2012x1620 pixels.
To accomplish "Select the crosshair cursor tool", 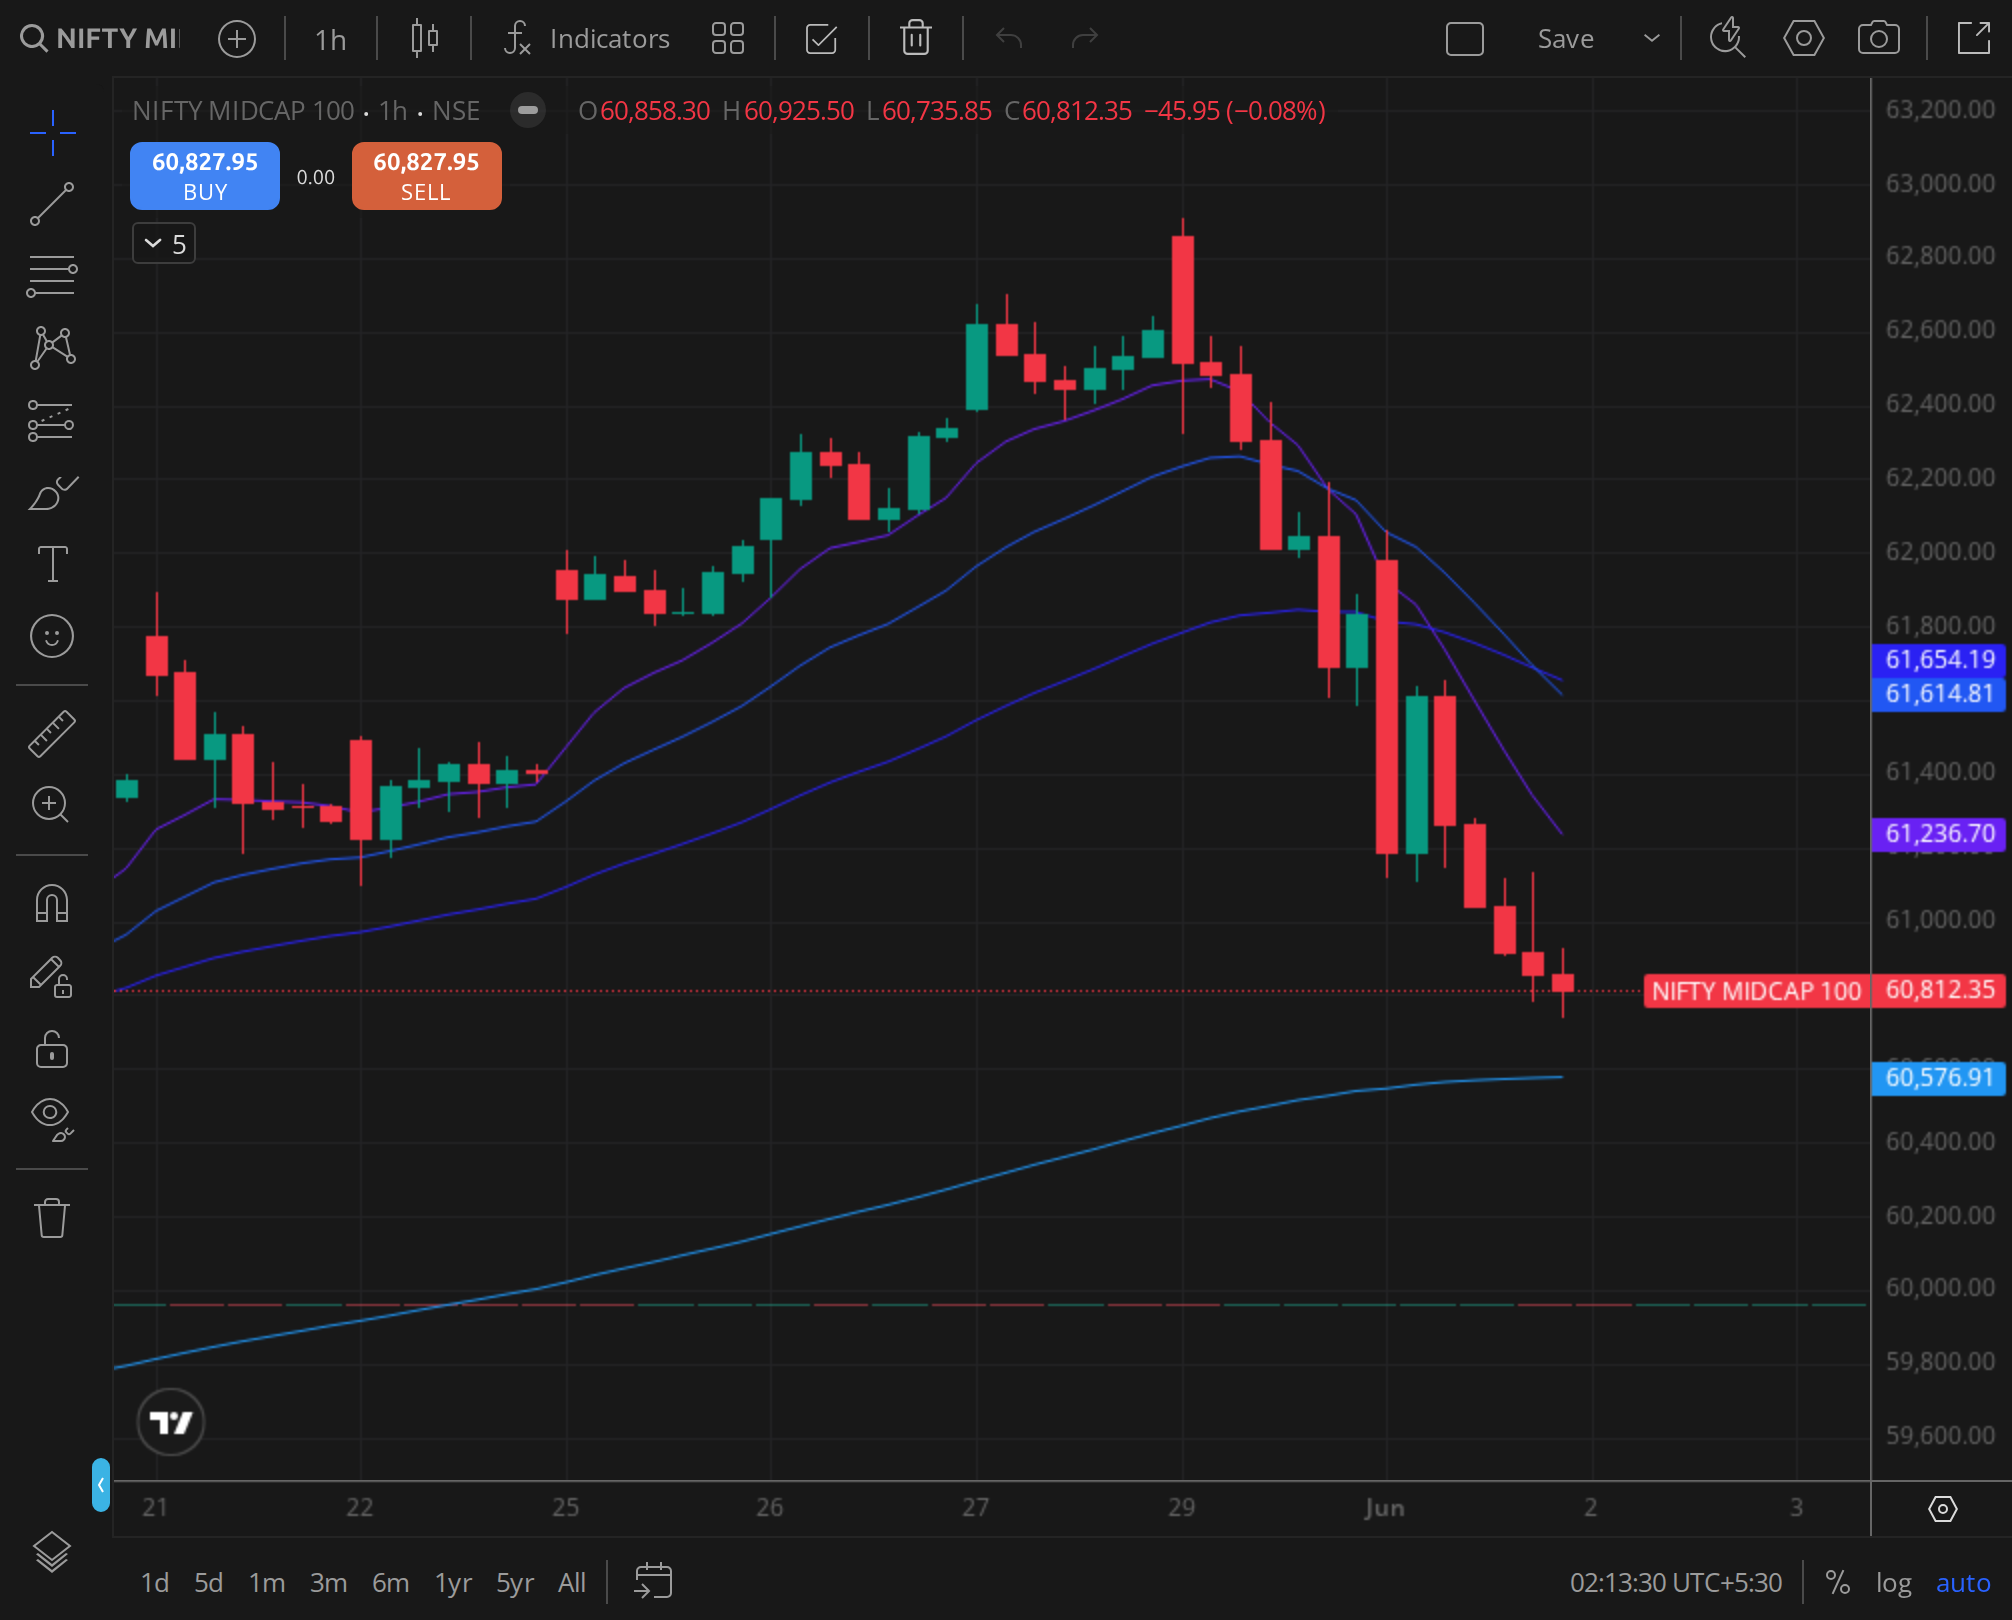I will click(52, 133).
